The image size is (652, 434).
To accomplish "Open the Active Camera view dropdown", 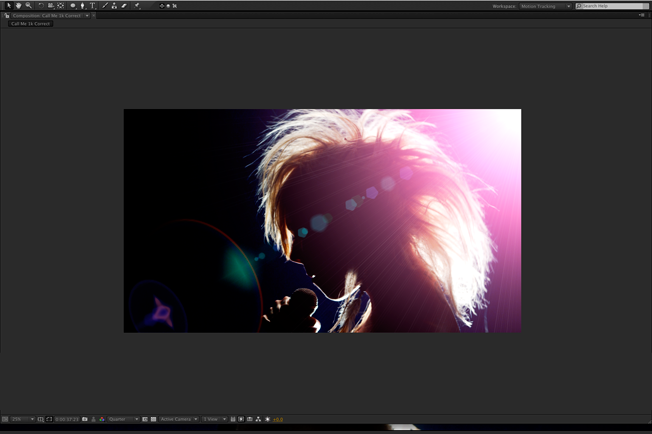I will (x=178, y=419).
